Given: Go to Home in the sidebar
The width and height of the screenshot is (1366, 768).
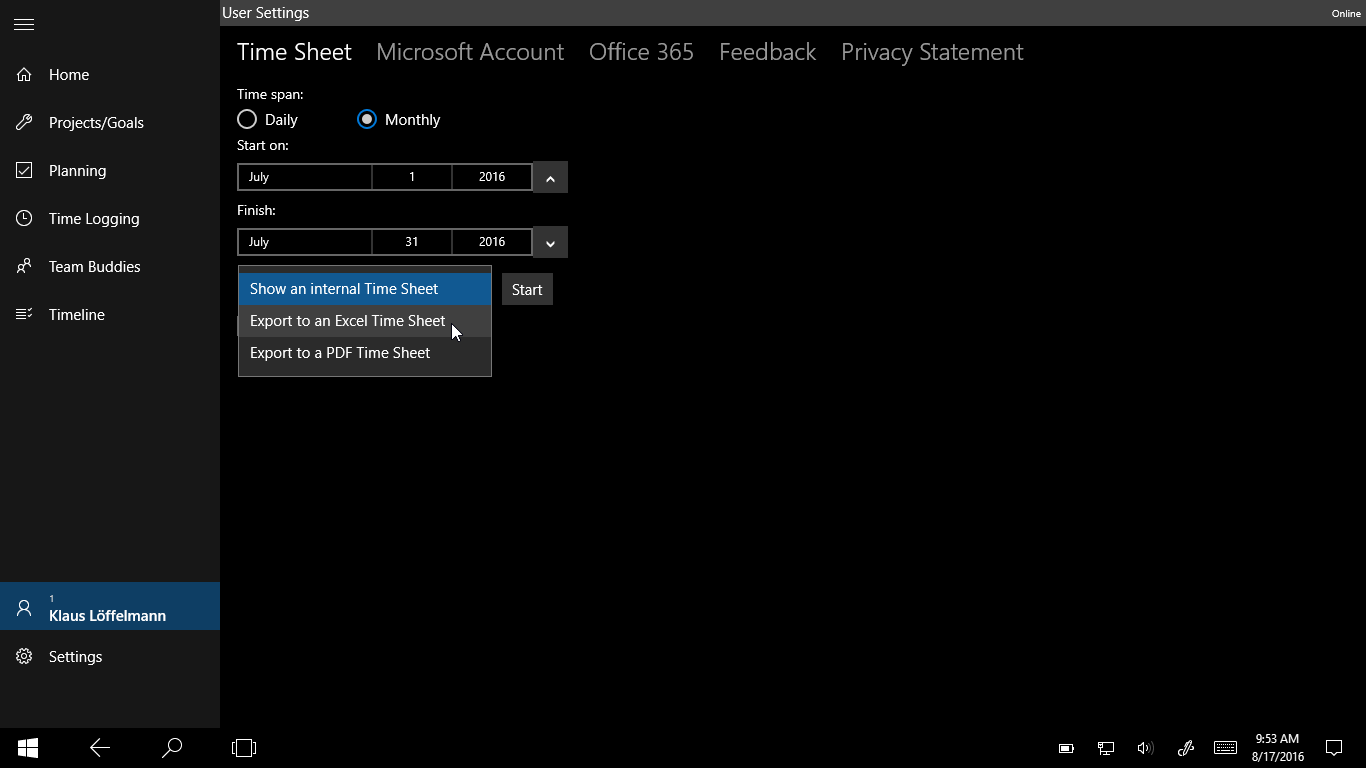Looking at the screenshot, I should click(110, 75).
